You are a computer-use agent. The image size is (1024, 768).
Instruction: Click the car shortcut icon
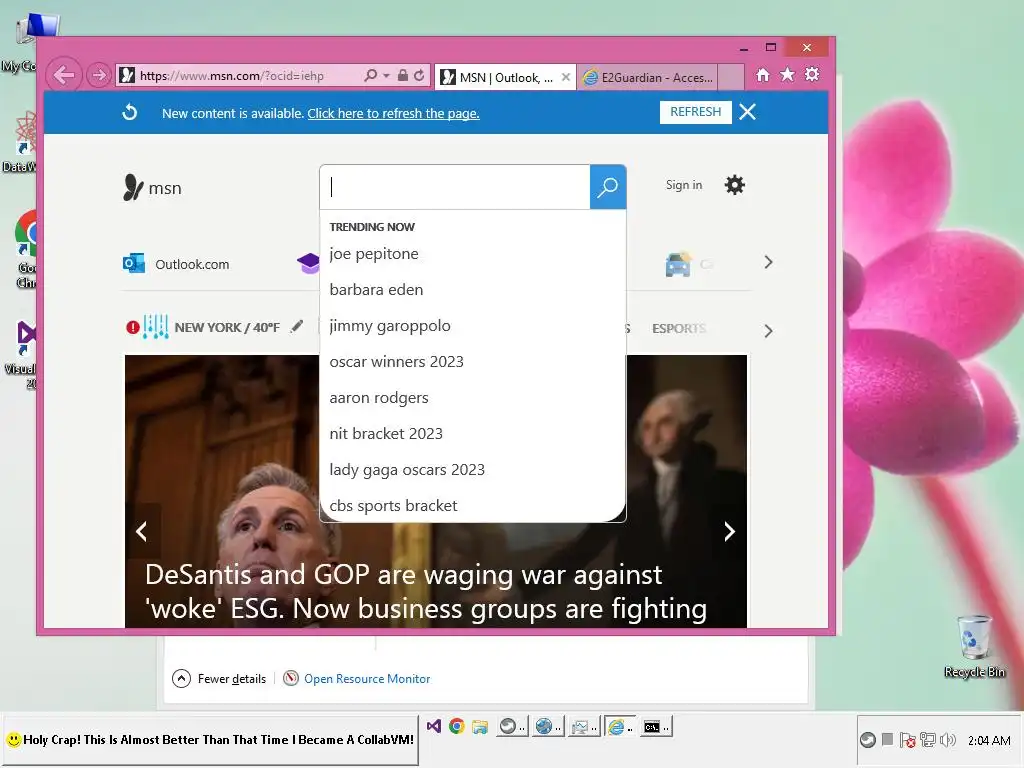[678, 264]
